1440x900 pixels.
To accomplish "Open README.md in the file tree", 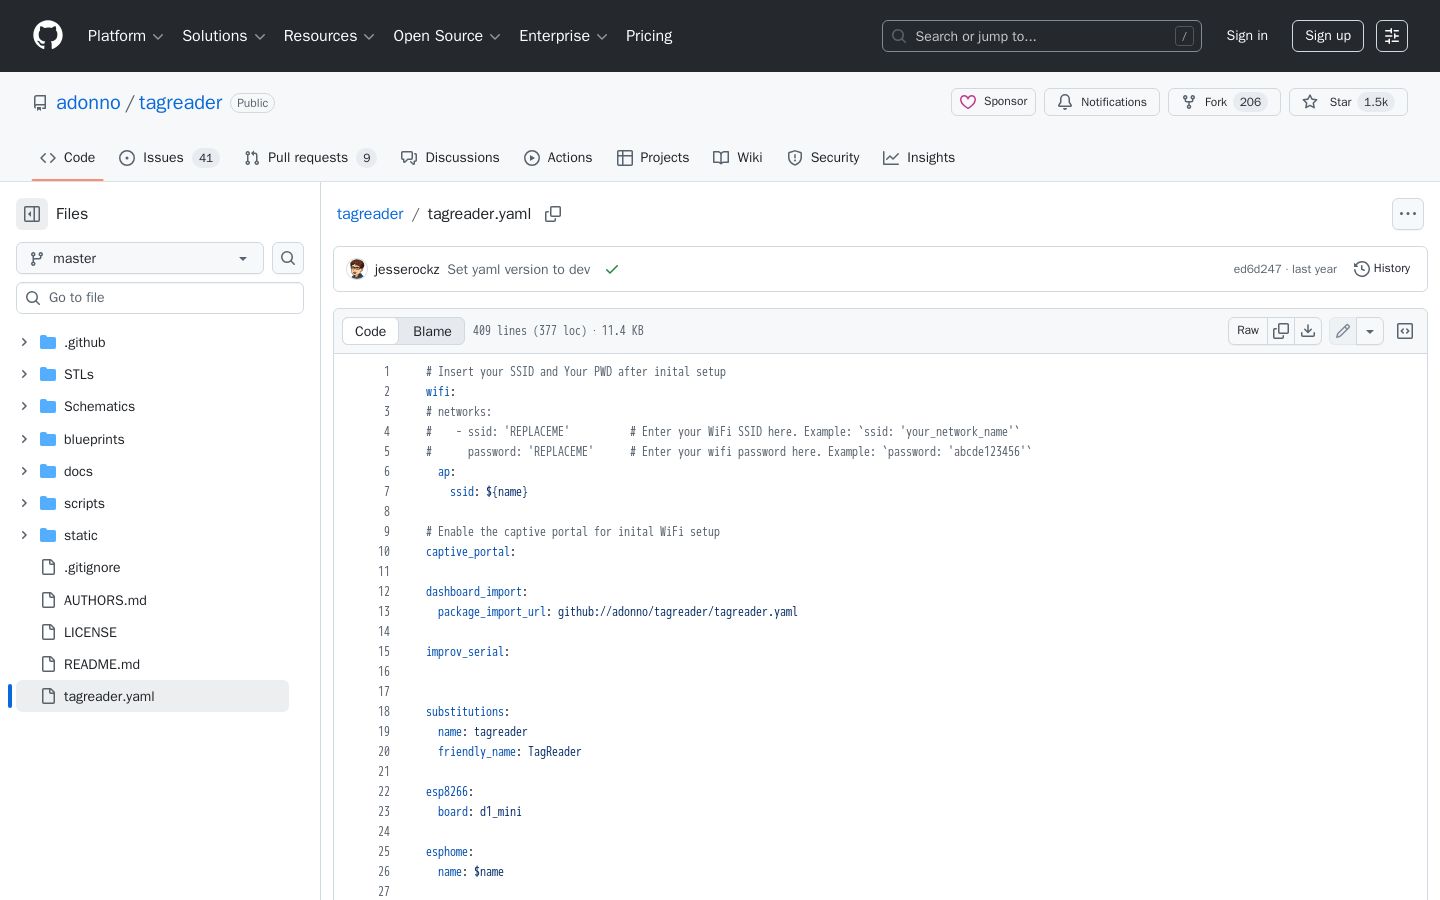I will coord(102,664).
